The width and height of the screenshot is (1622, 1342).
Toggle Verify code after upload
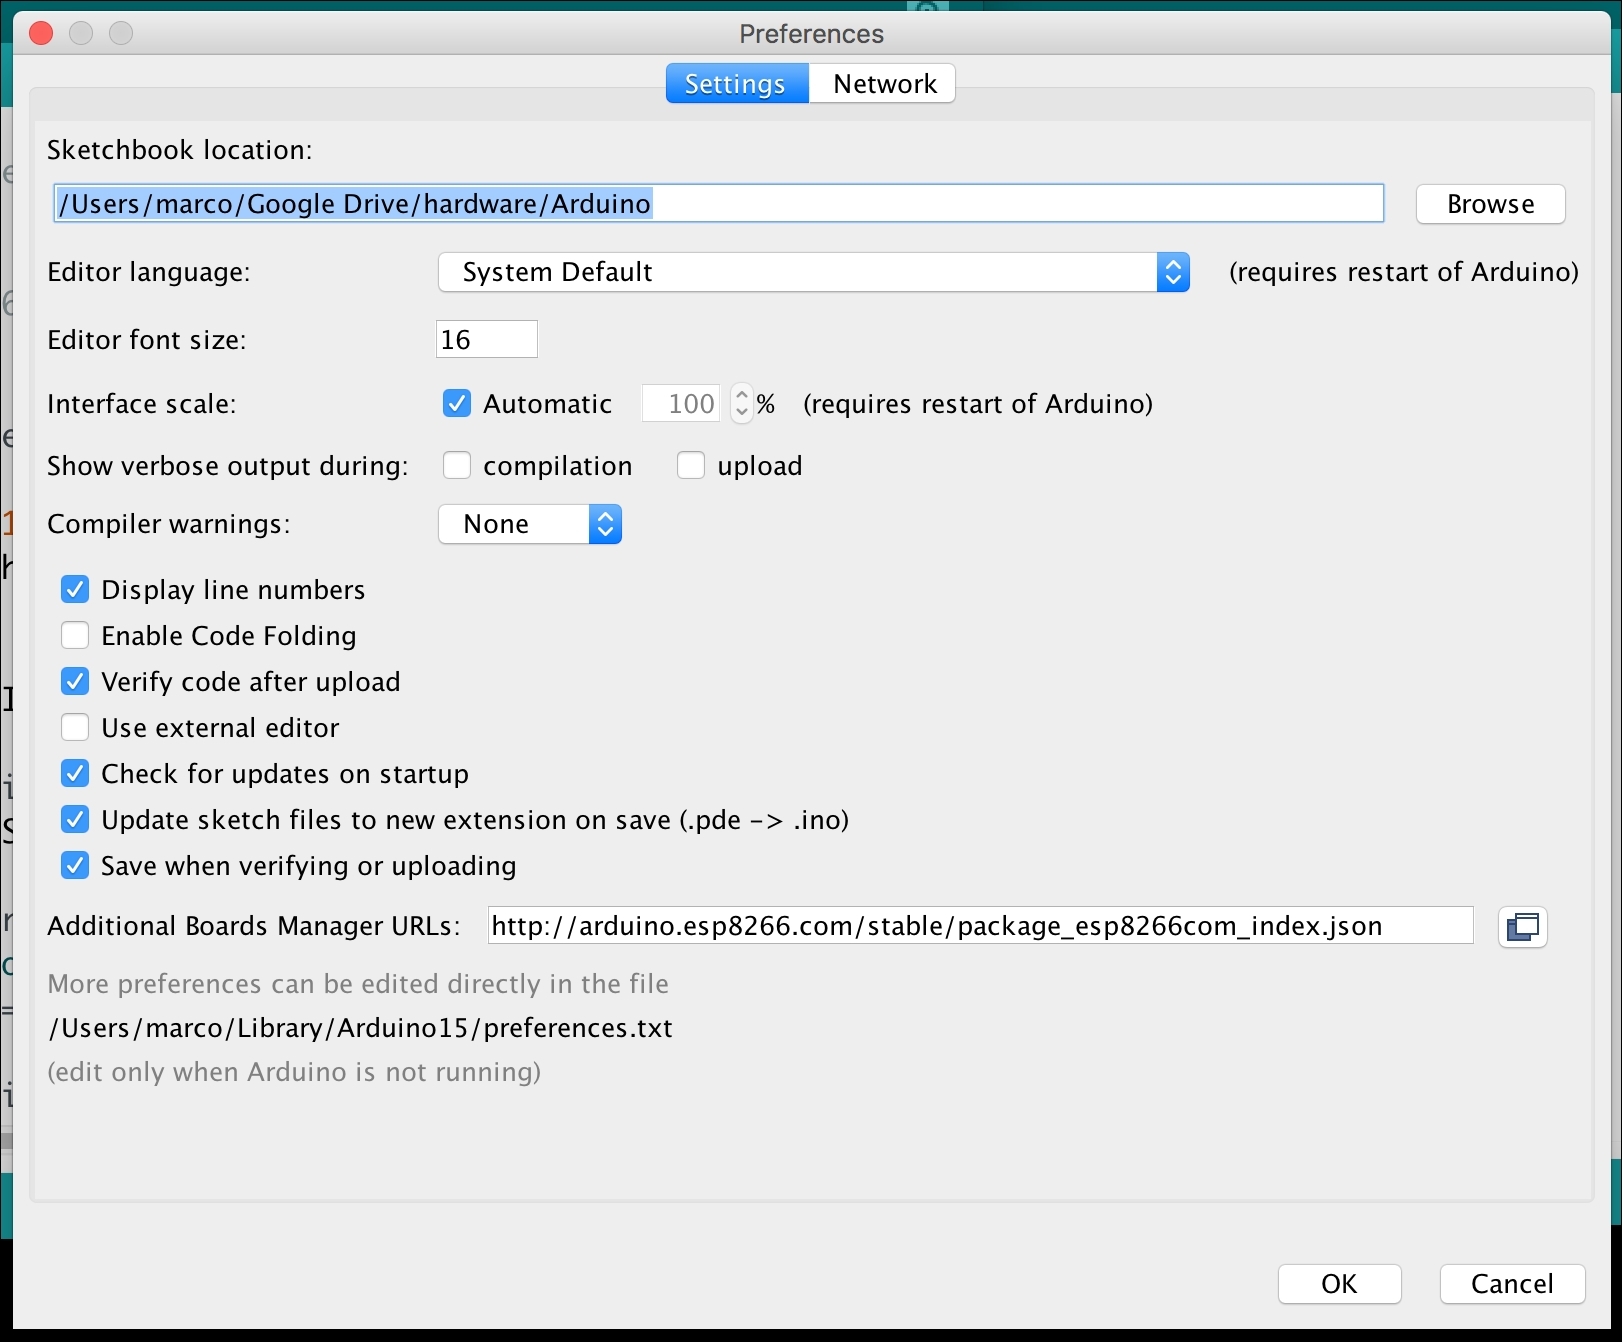pos(75,682)
